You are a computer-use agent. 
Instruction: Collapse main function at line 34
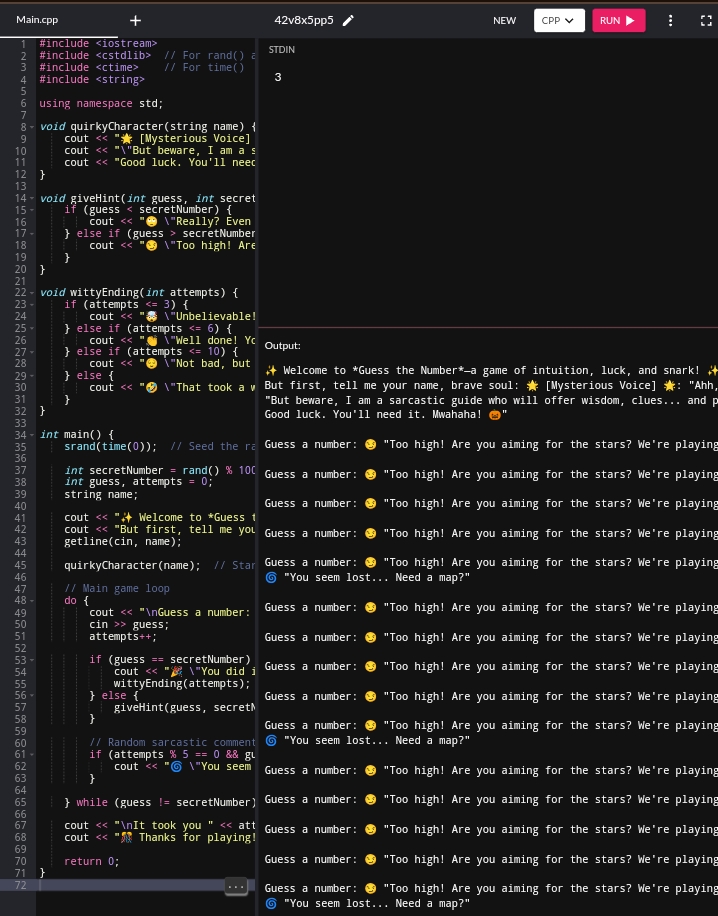(x=32, y=435)
